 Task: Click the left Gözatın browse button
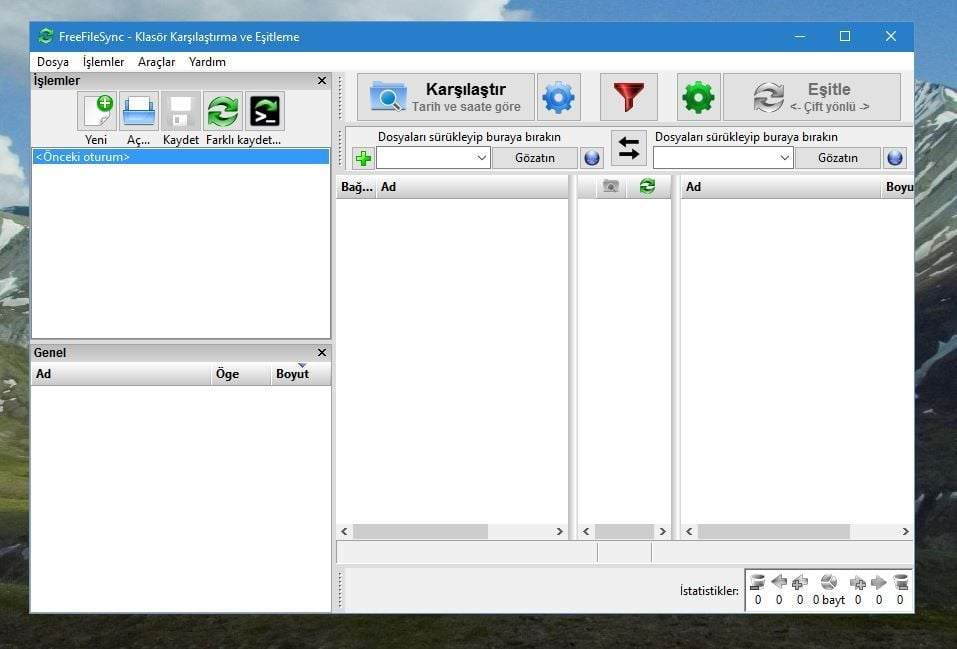click(535, 158)
